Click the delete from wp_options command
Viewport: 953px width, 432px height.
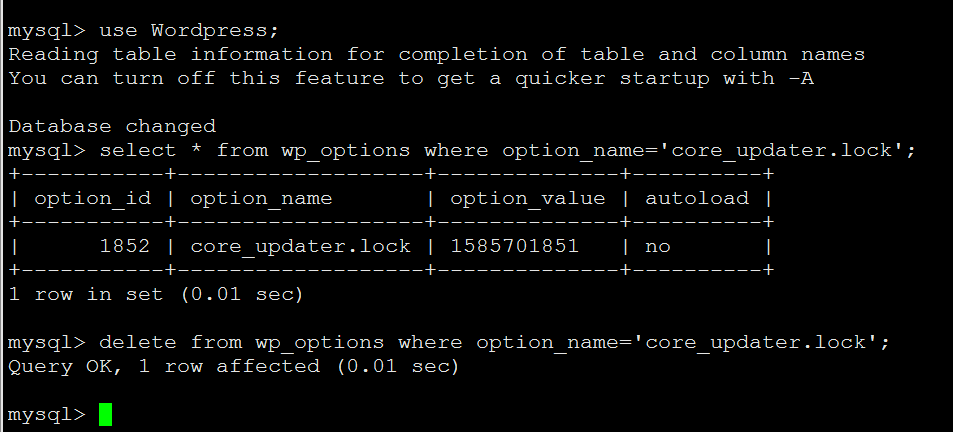[x=494, y=343]
